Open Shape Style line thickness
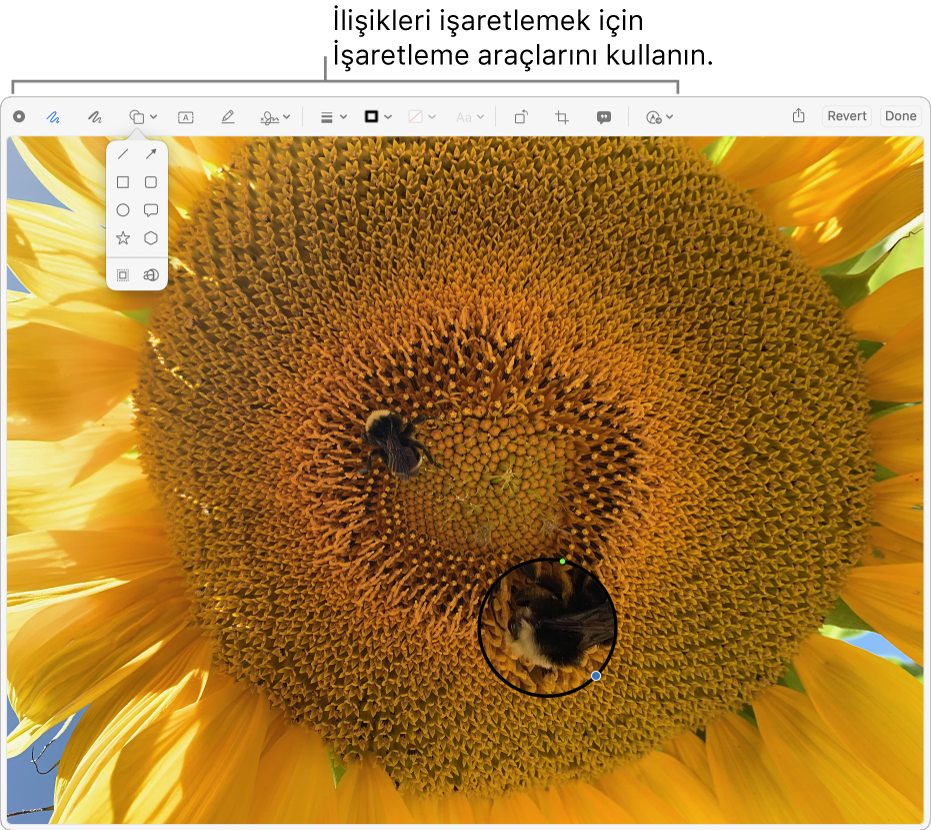931x830 pixels. pos(326,118)
